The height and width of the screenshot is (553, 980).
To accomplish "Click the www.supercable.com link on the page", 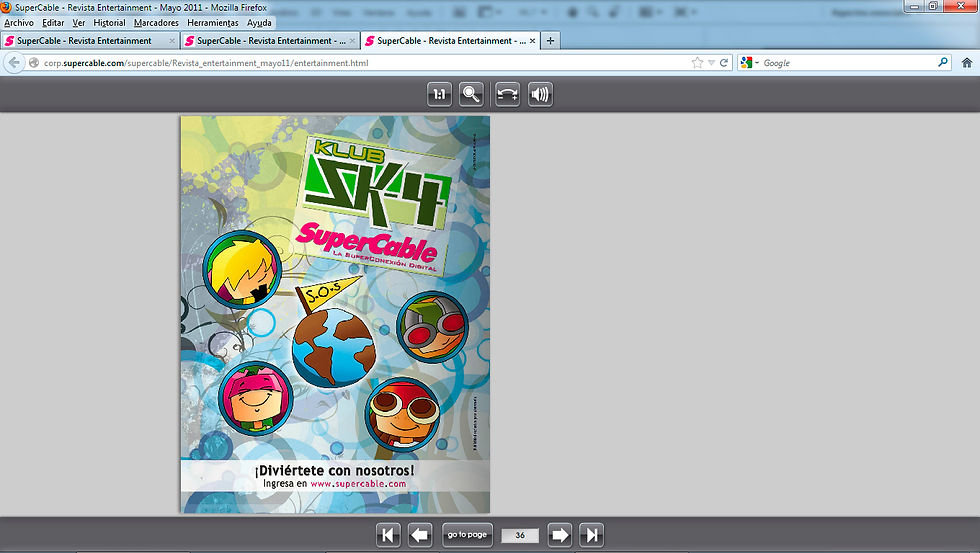I will point(358,484).
